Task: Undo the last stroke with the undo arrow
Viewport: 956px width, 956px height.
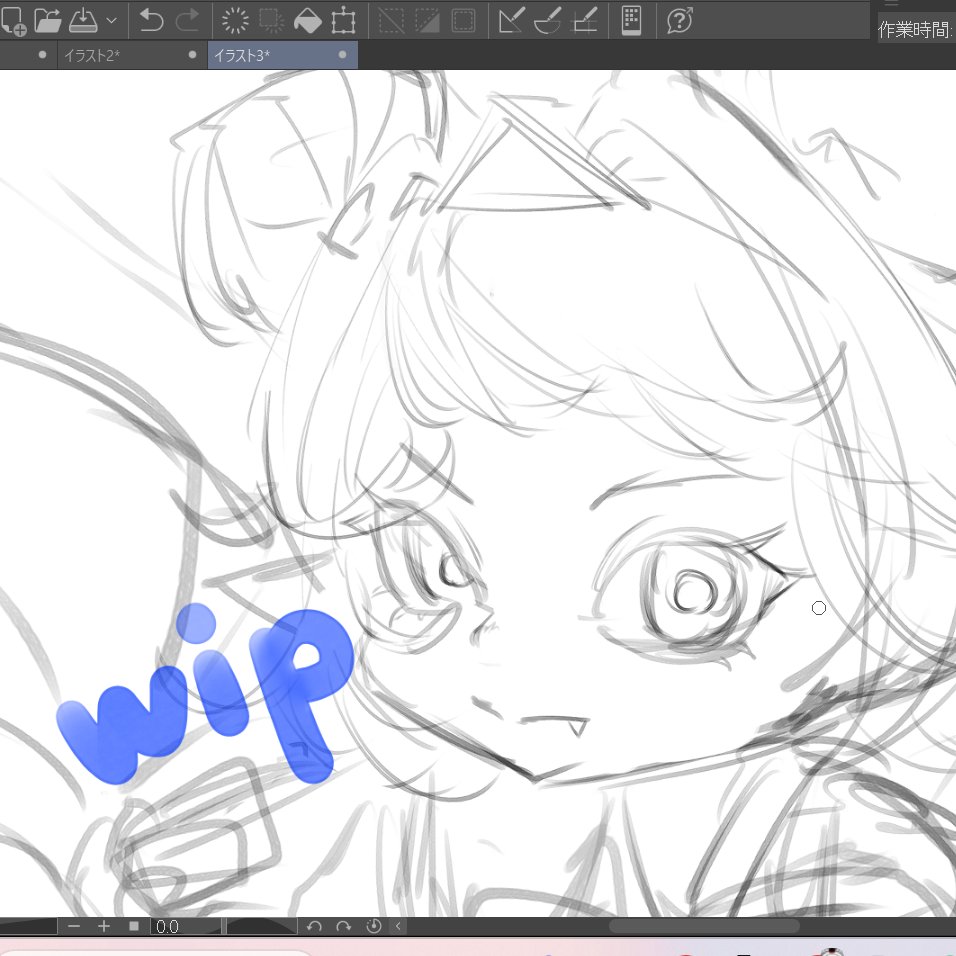Action: point(150,20)
